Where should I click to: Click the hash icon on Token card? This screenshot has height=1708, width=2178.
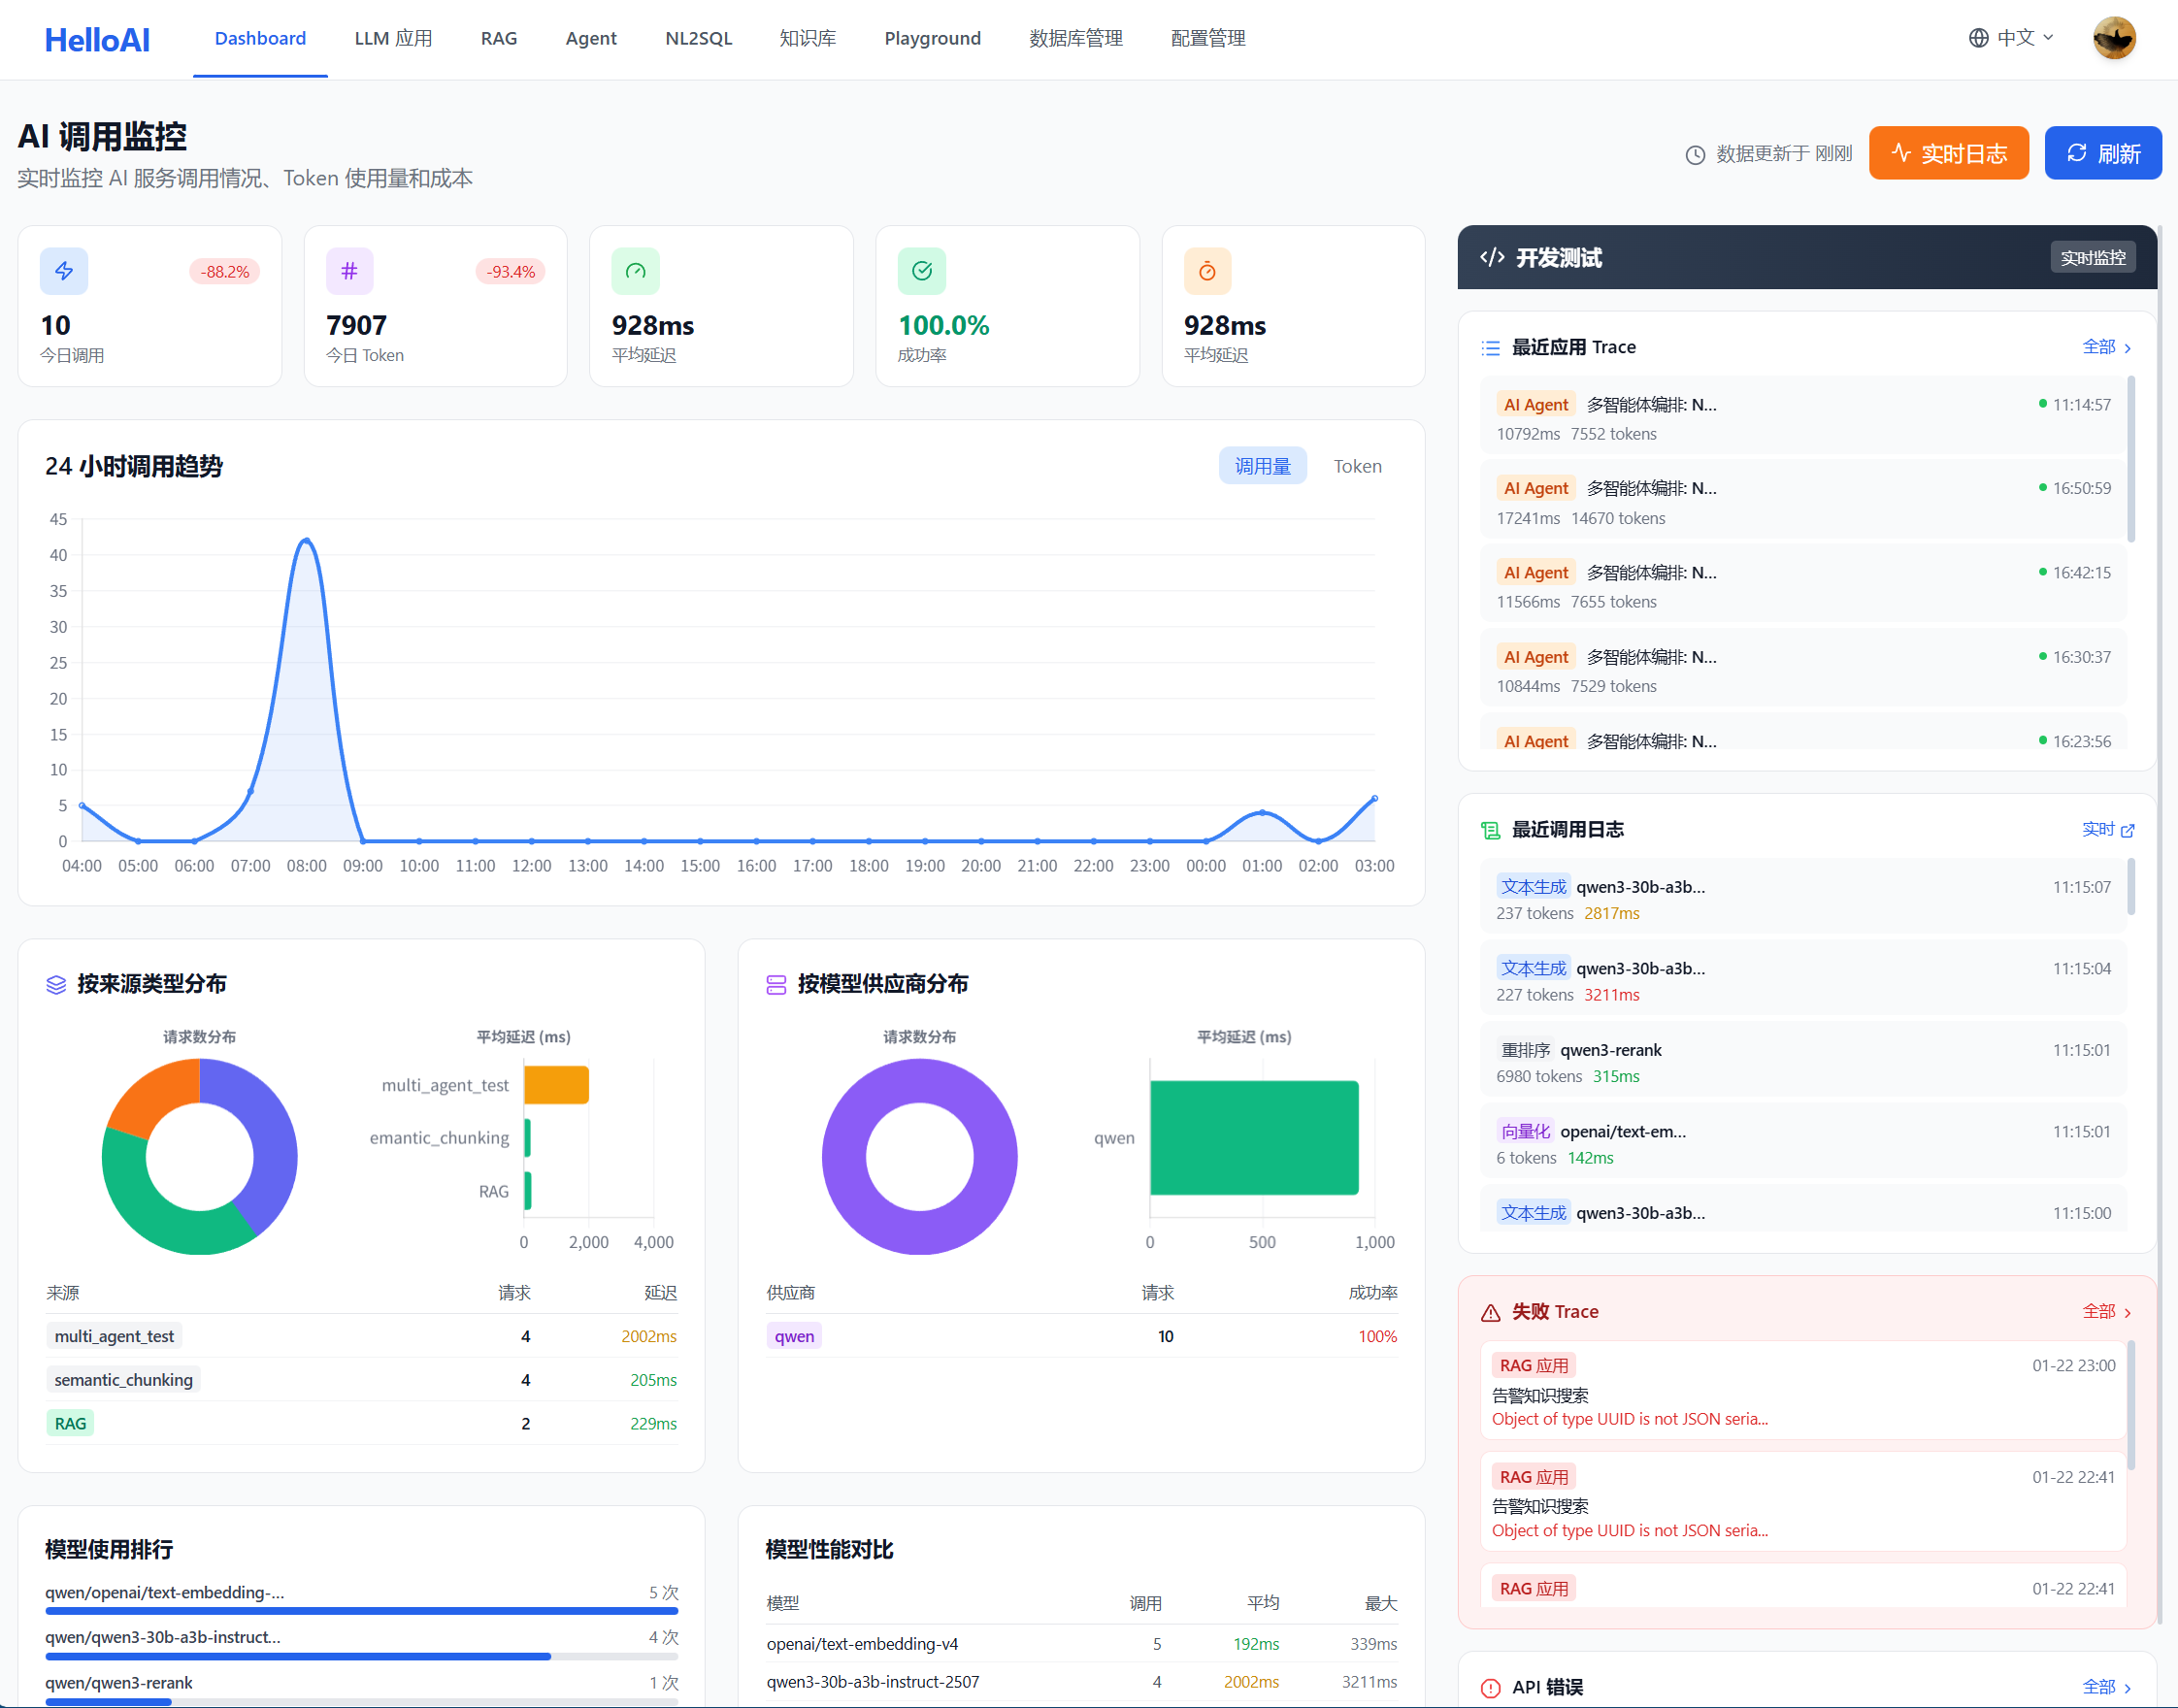tap(349, 271)
